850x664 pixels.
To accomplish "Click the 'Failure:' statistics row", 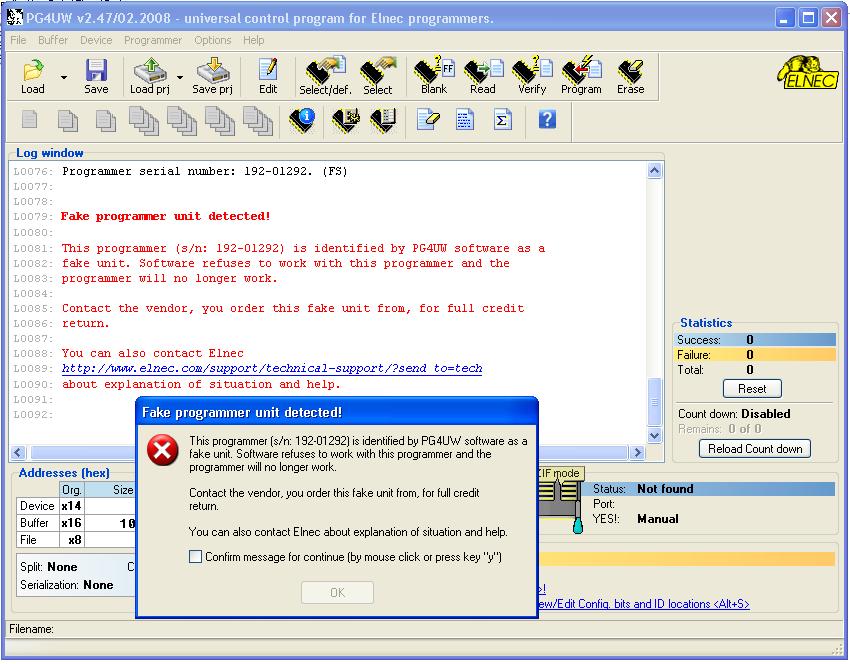I will pyautogui.click(x=756, y=355).
